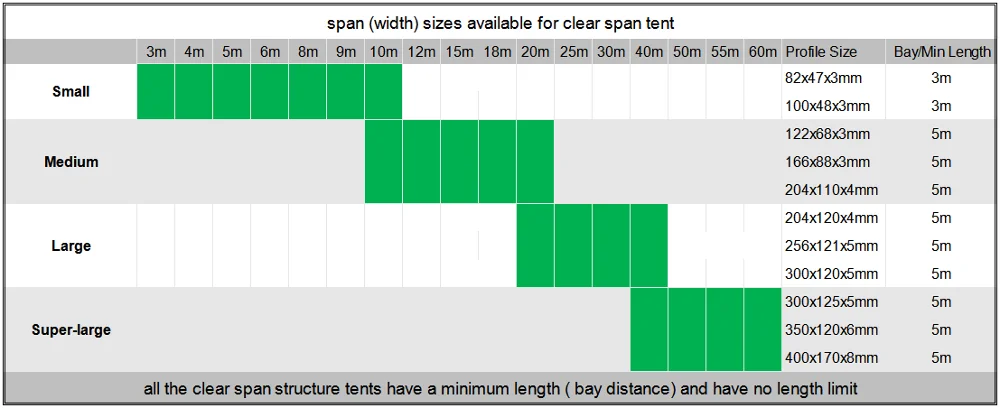
Task: Select the 60m column header
Action: coord(762,52)
